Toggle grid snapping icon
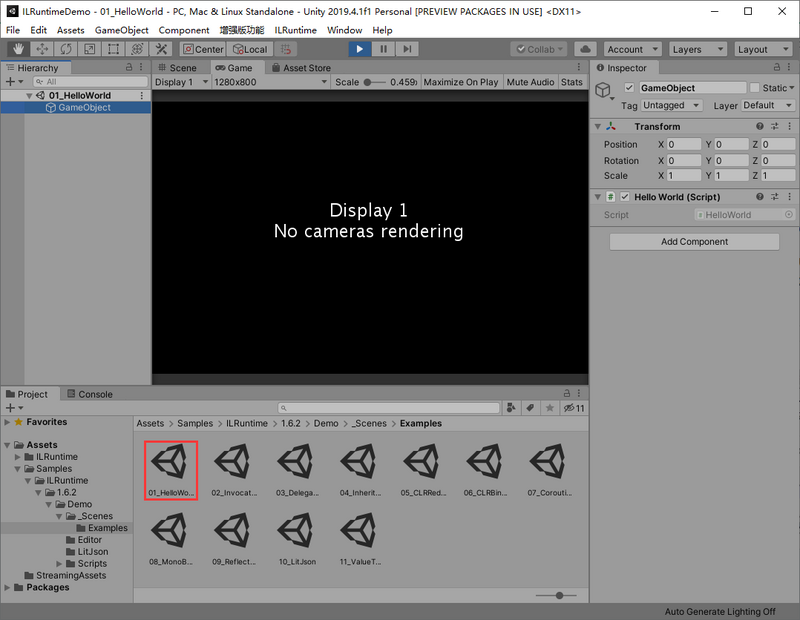Screen dimensions: 800x620 286,49
